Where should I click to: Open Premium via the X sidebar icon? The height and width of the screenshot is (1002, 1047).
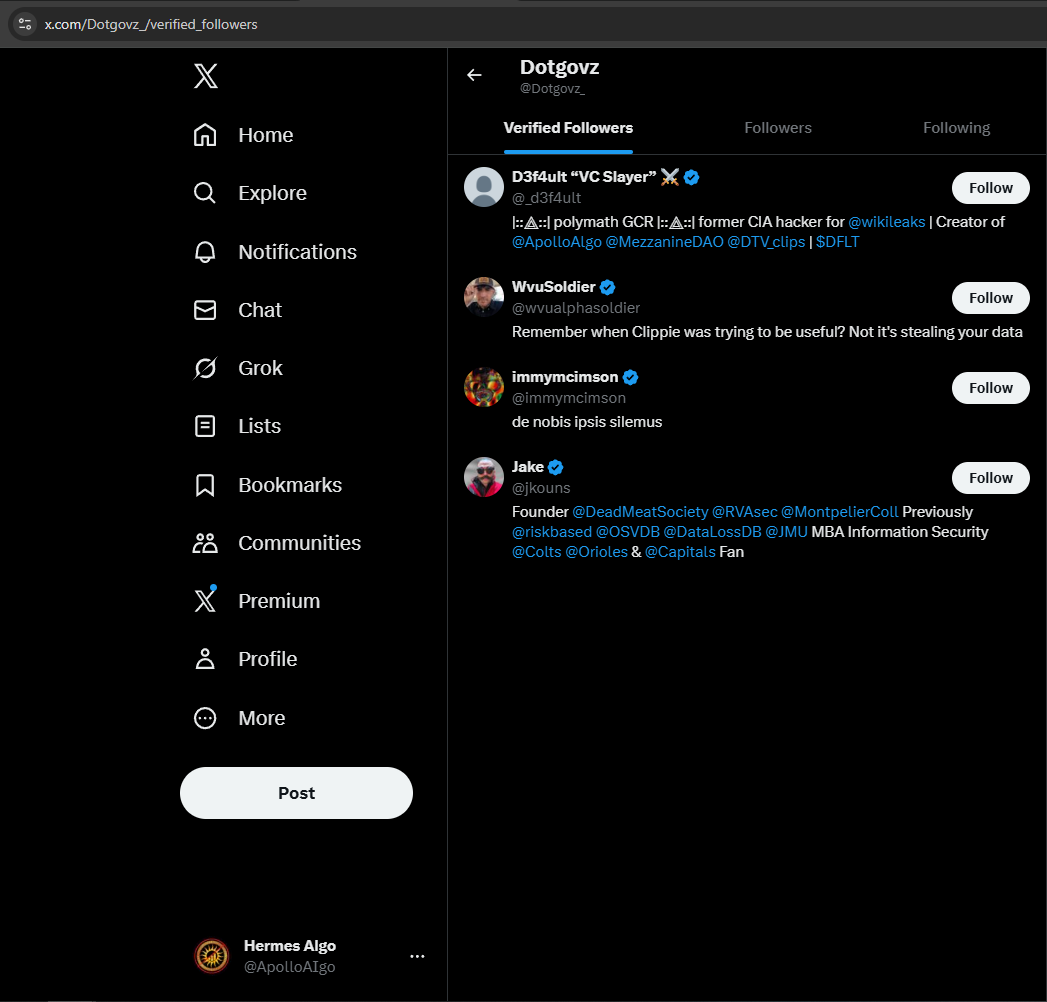pos(204,600)
